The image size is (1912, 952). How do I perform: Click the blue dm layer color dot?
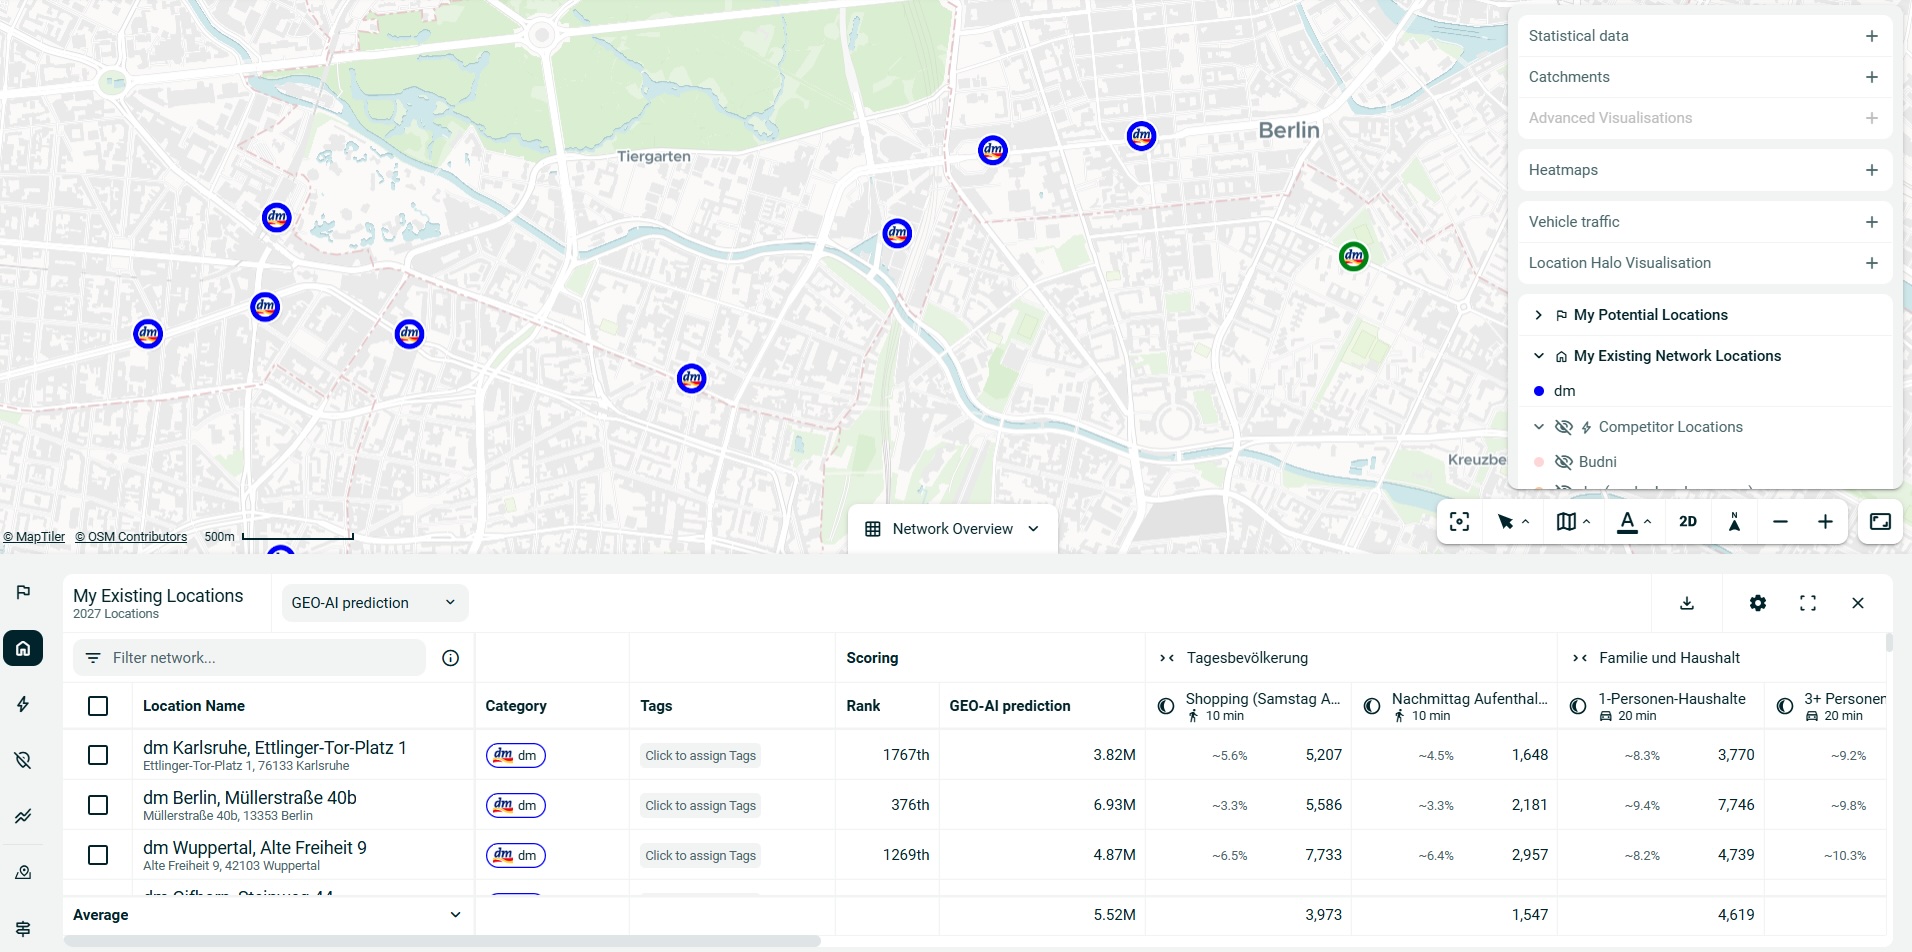pos(1539,391)
